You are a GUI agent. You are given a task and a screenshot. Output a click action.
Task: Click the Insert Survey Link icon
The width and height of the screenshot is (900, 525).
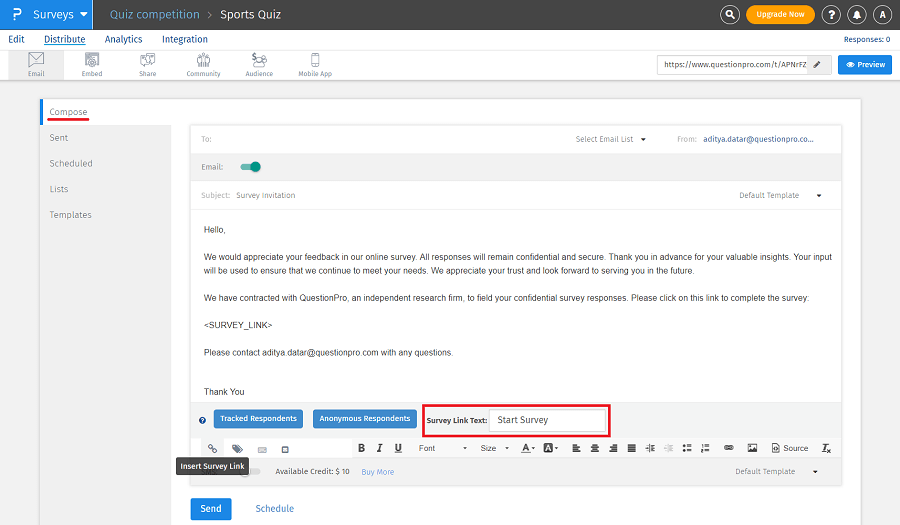click(x=212, y=449)
